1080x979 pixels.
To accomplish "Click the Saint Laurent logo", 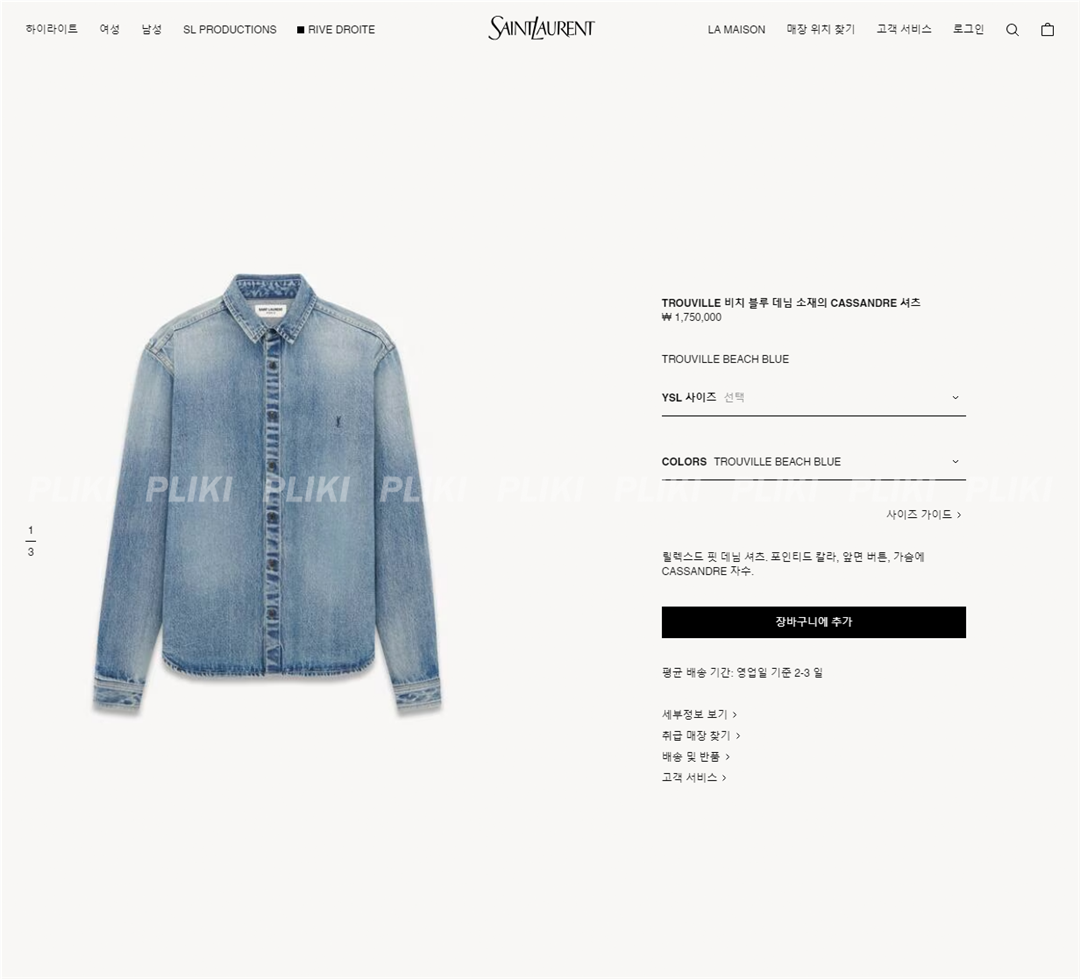I will 541,28.
